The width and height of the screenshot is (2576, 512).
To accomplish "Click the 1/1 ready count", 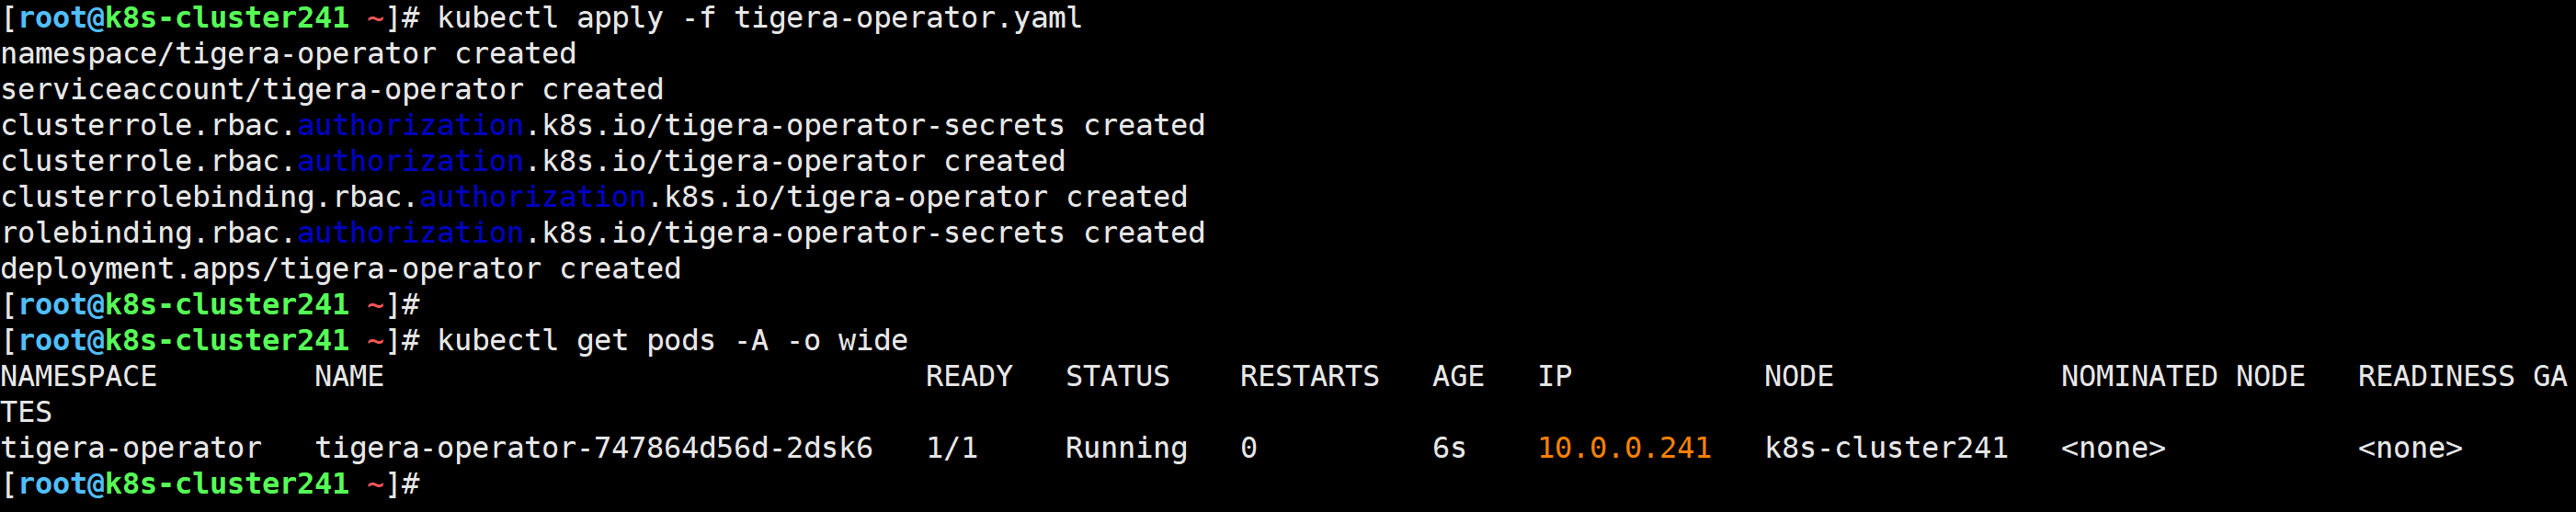I will [952, 448].
